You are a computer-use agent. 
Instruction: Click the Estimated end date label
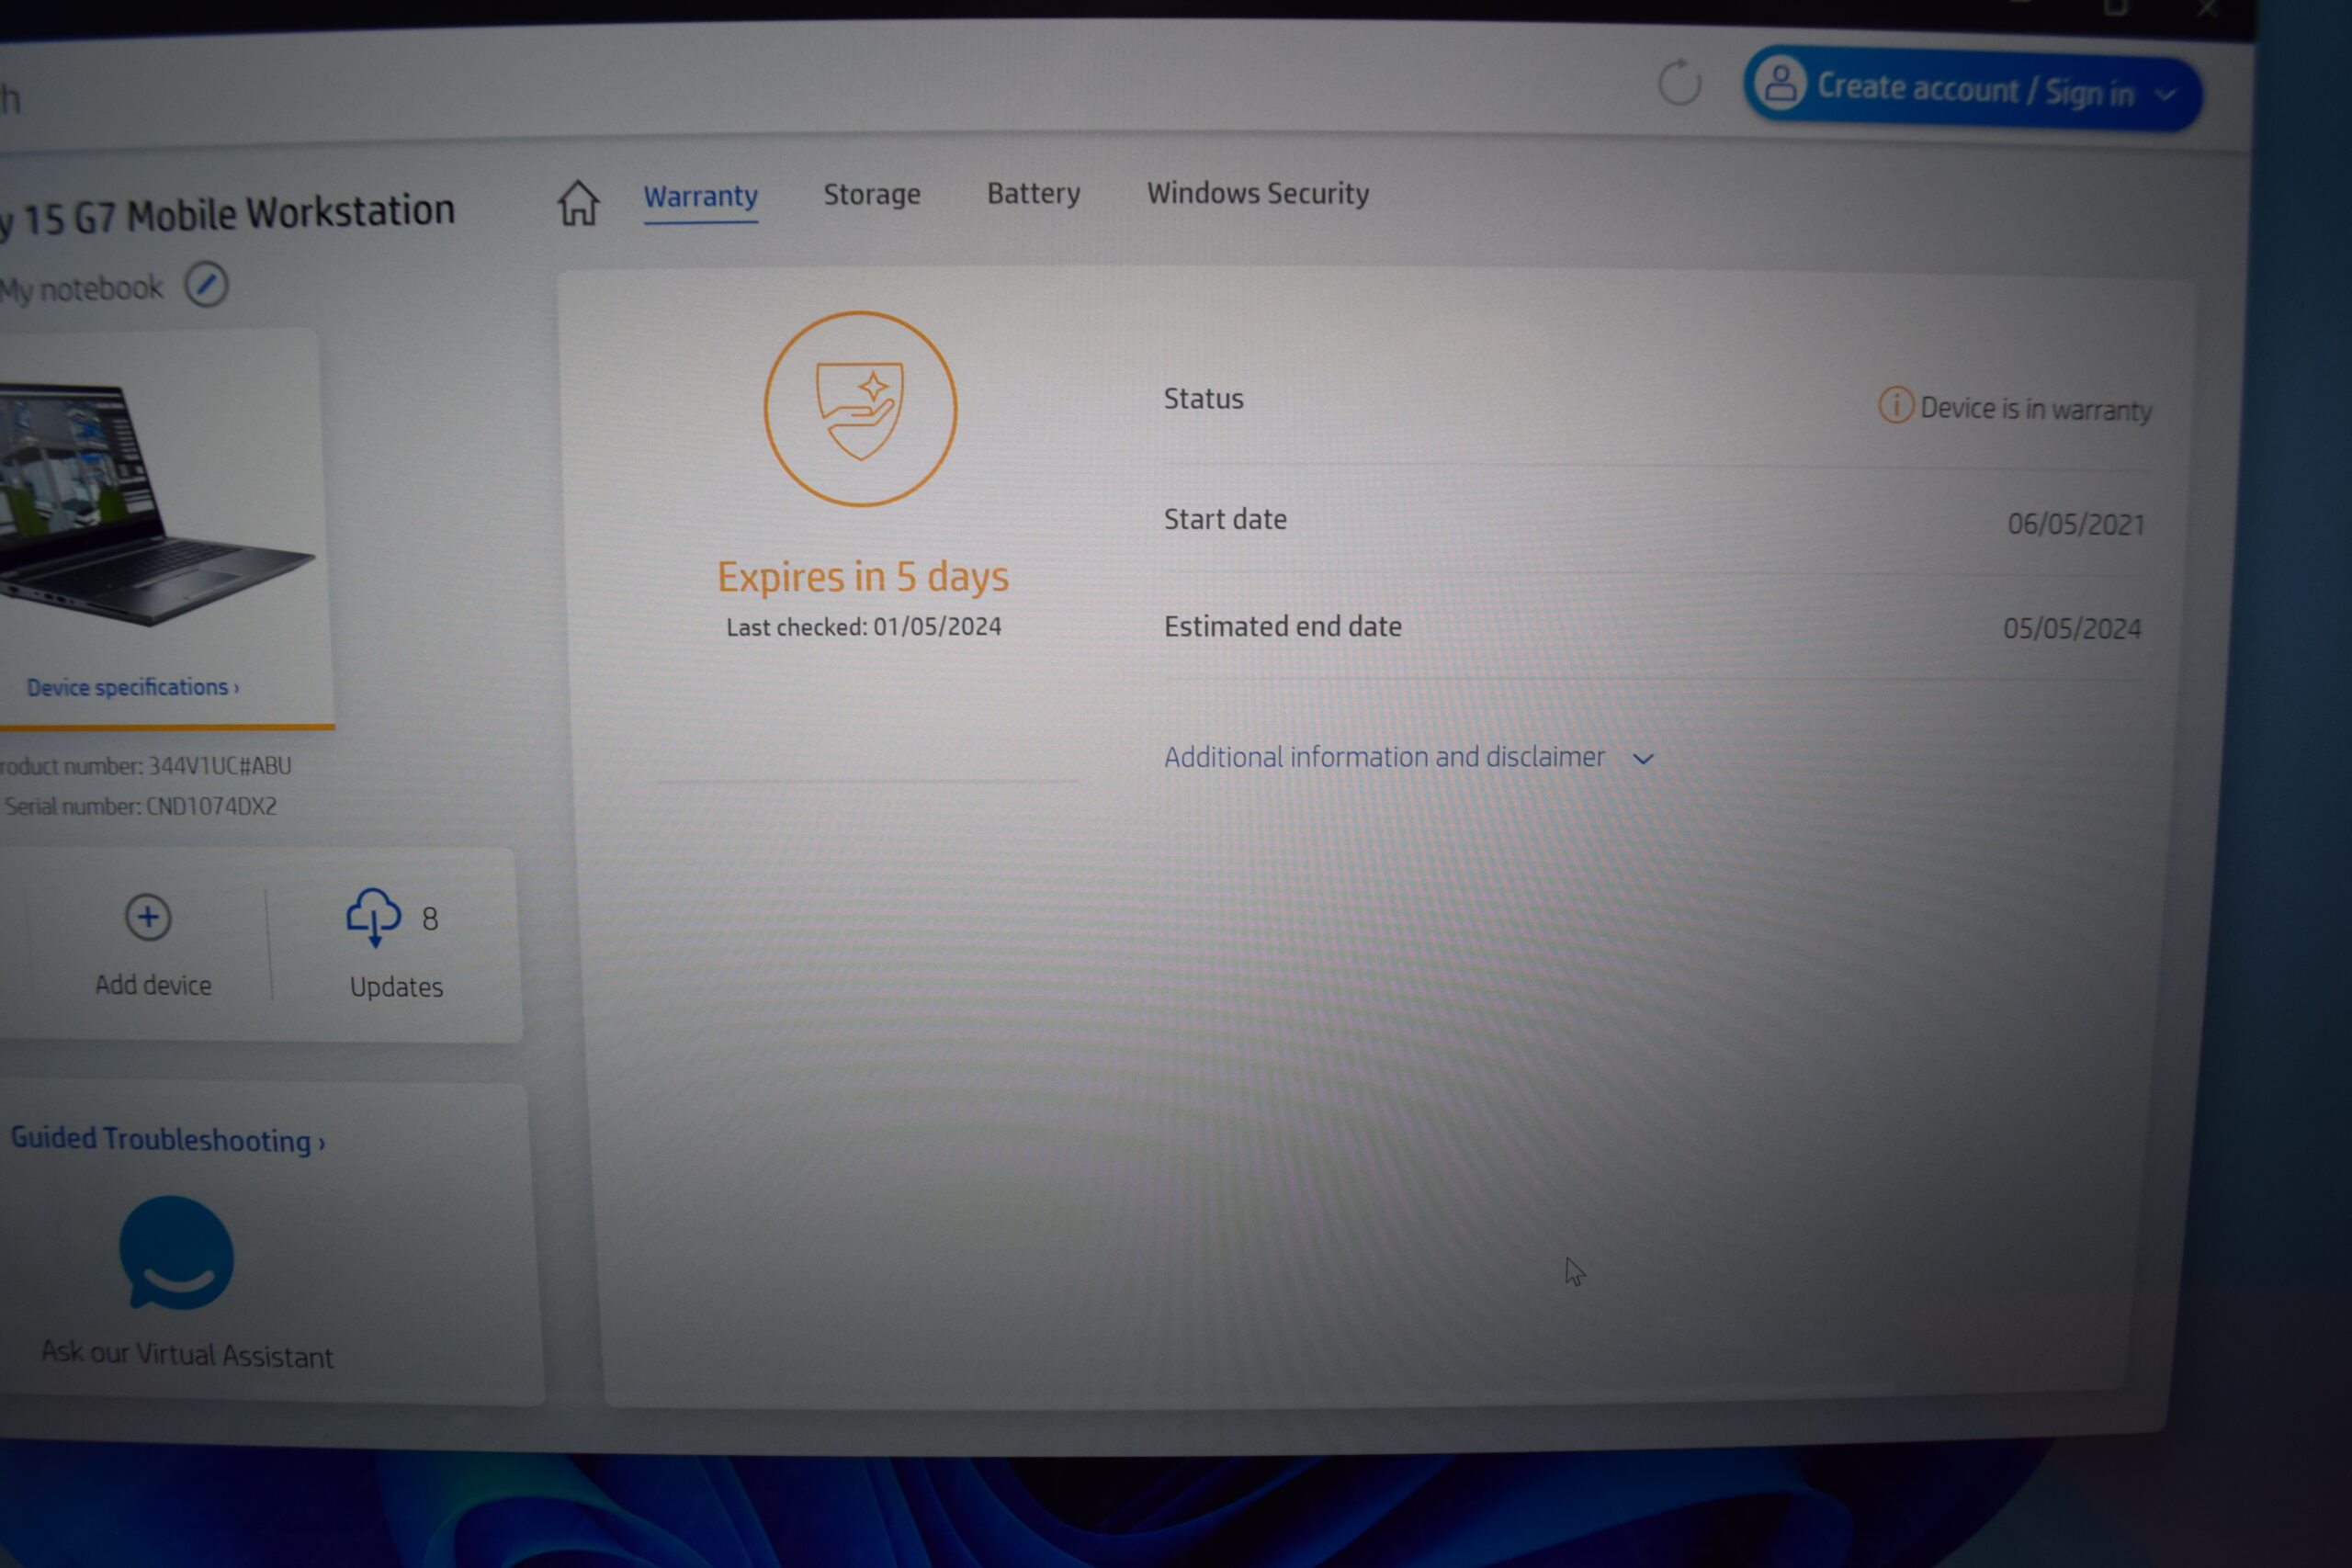point(1282,626)
